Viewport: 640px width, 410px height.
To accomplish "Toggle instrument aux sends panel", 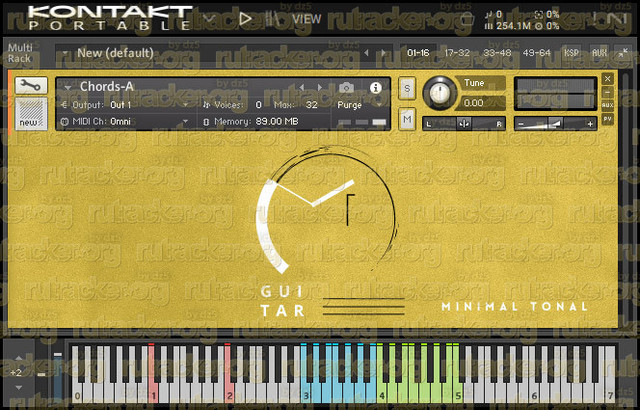I will click(x=607, y=105).
